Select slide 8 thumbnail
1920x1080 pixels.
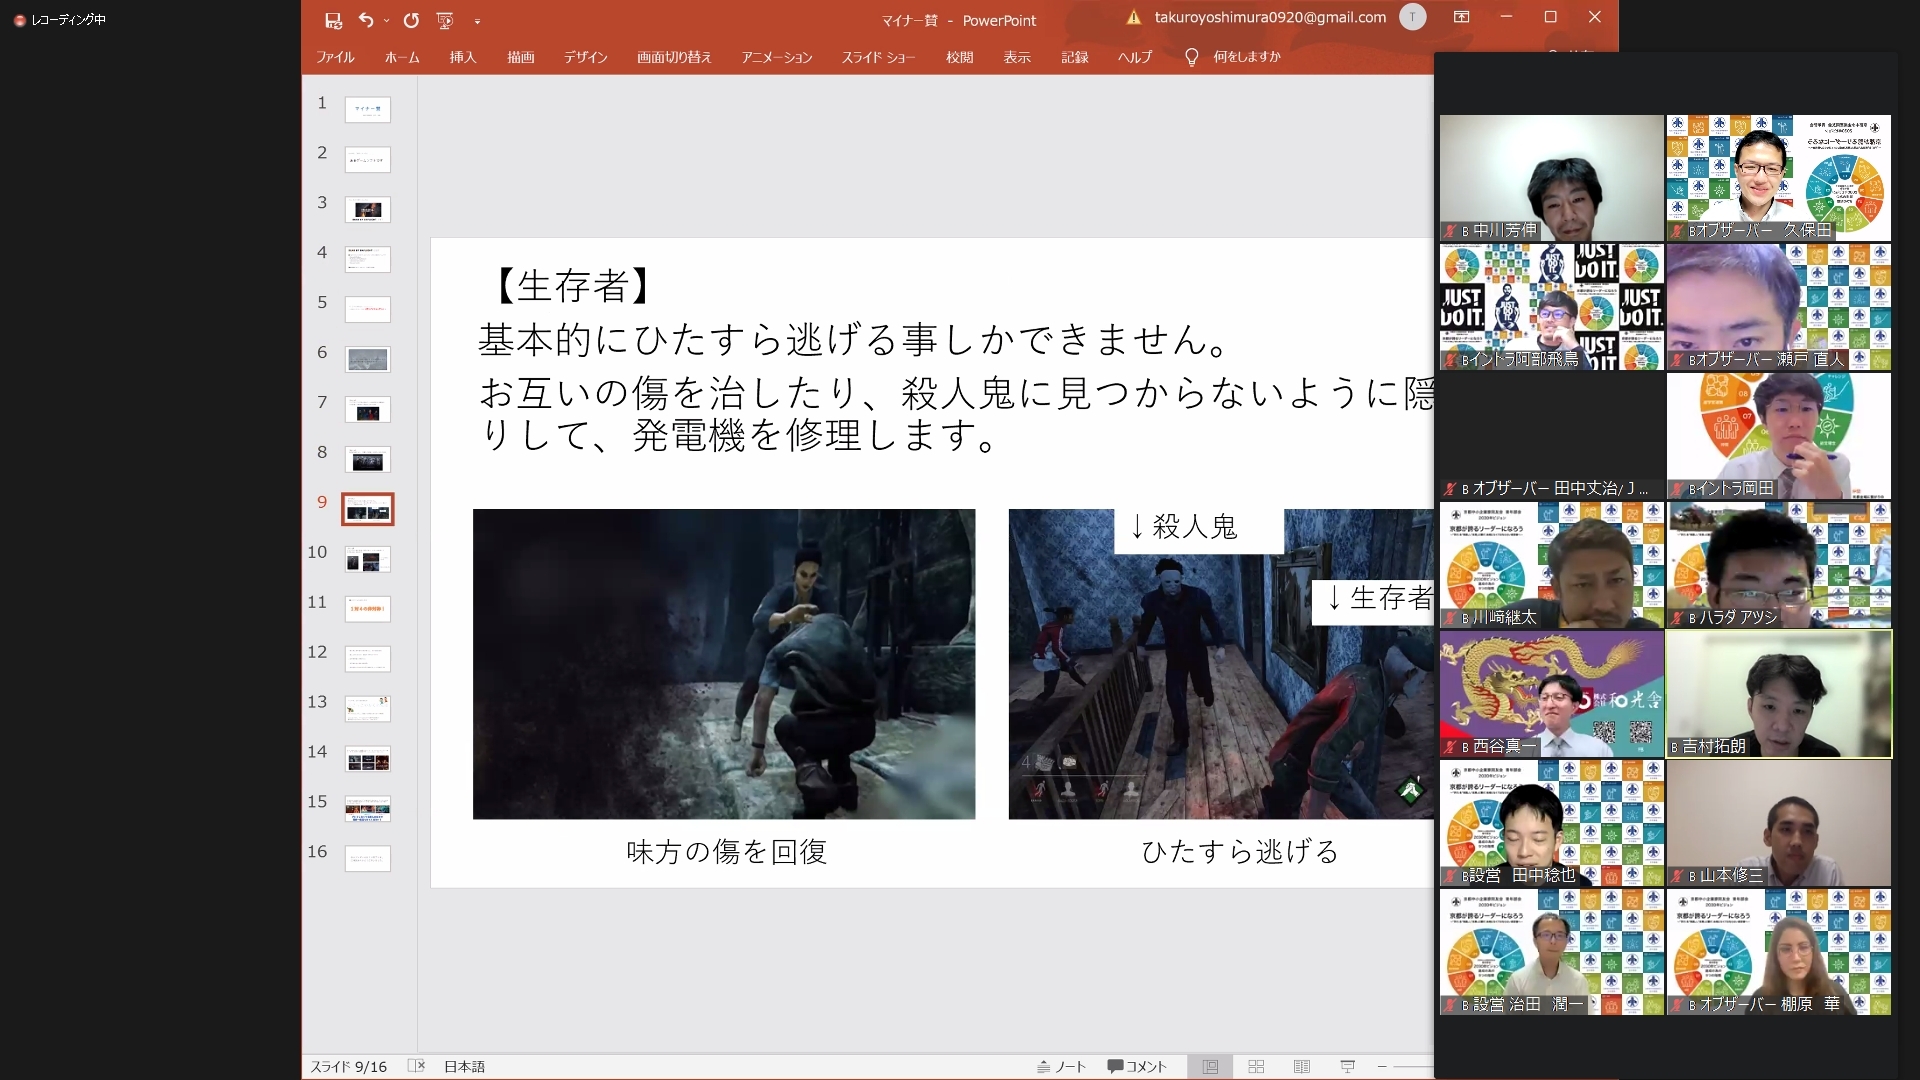click(368, 459)
